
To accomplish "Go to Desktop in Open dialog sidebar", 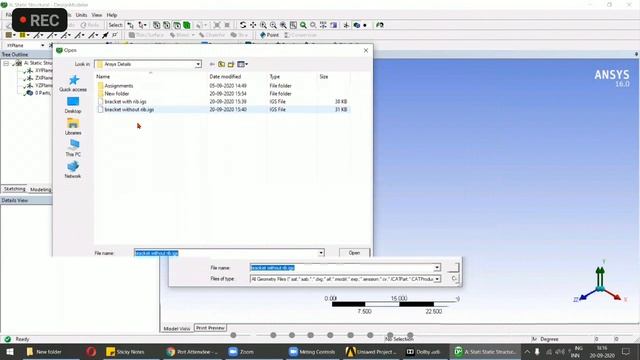I will click(x=73, y=105).
